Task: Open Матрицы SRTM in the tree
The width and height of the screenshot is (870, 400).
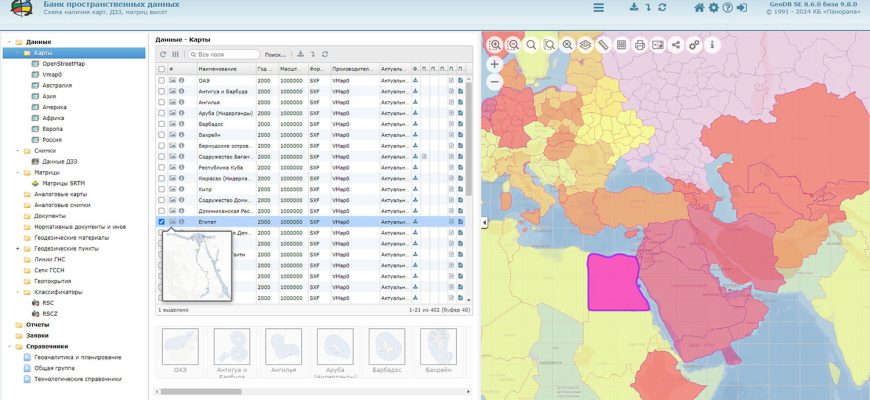Action: point(62,183)
